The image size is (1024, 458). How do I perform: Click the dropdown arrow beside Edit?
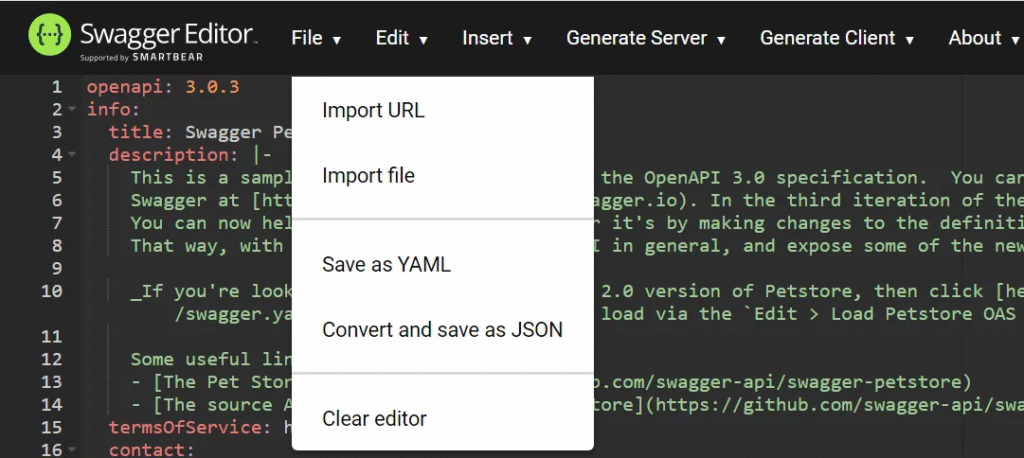tap(423, 41)
